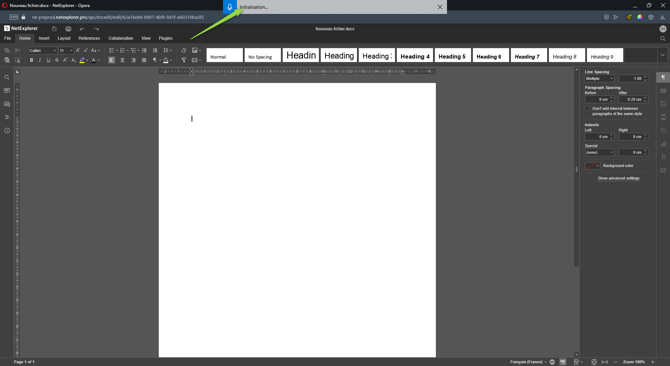Switch to the Insert tab
This screenshot has height=366, width=670.
click(x=44, y=38)
